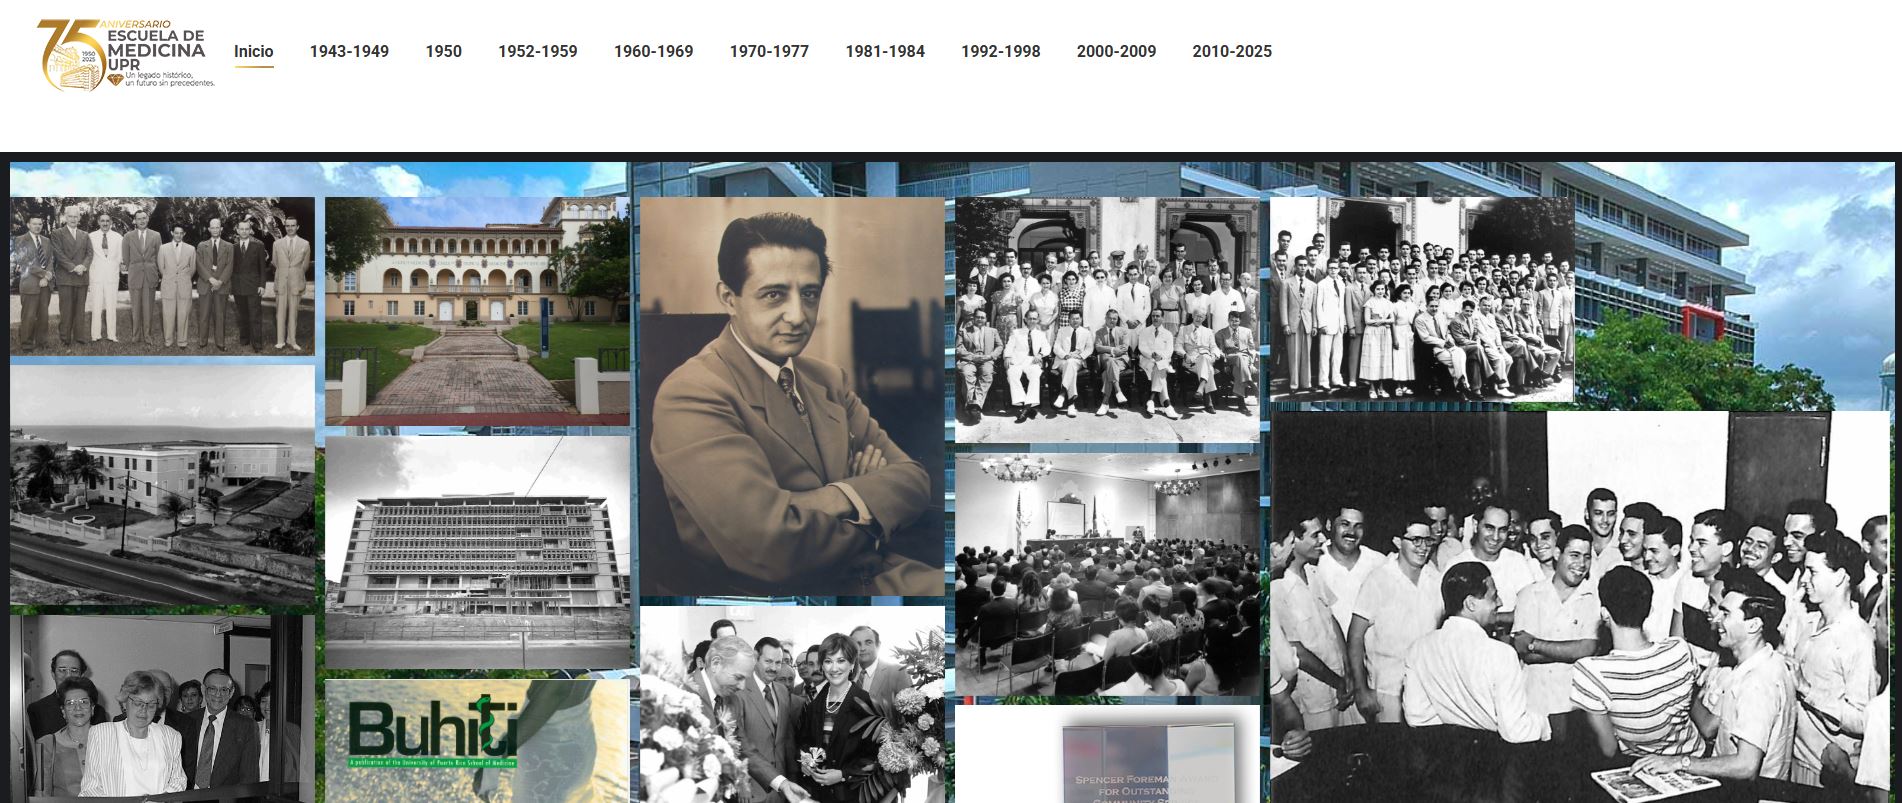Select the coastal building black-and-white photo
Screen dimensions: 1902x803
click(162, 485)
